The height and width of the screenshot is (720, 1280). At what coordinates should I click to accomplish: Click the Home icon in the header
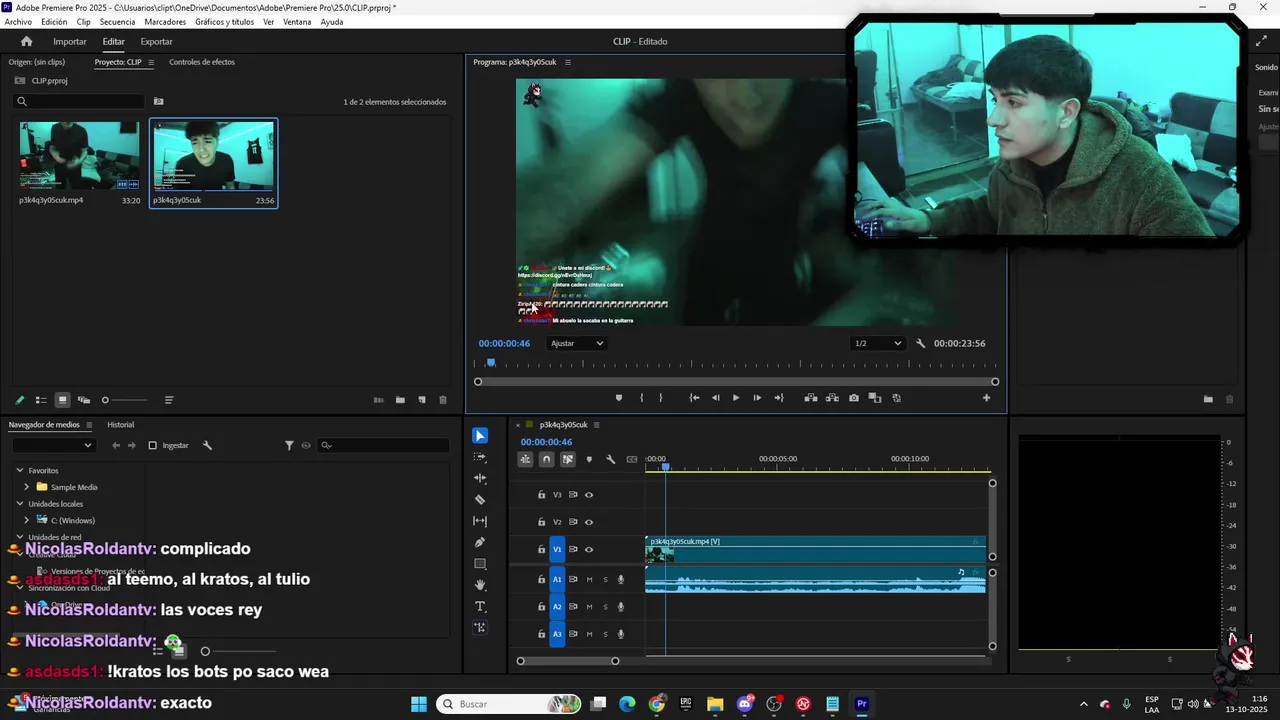pyautogui.click(x=27, y=41)
